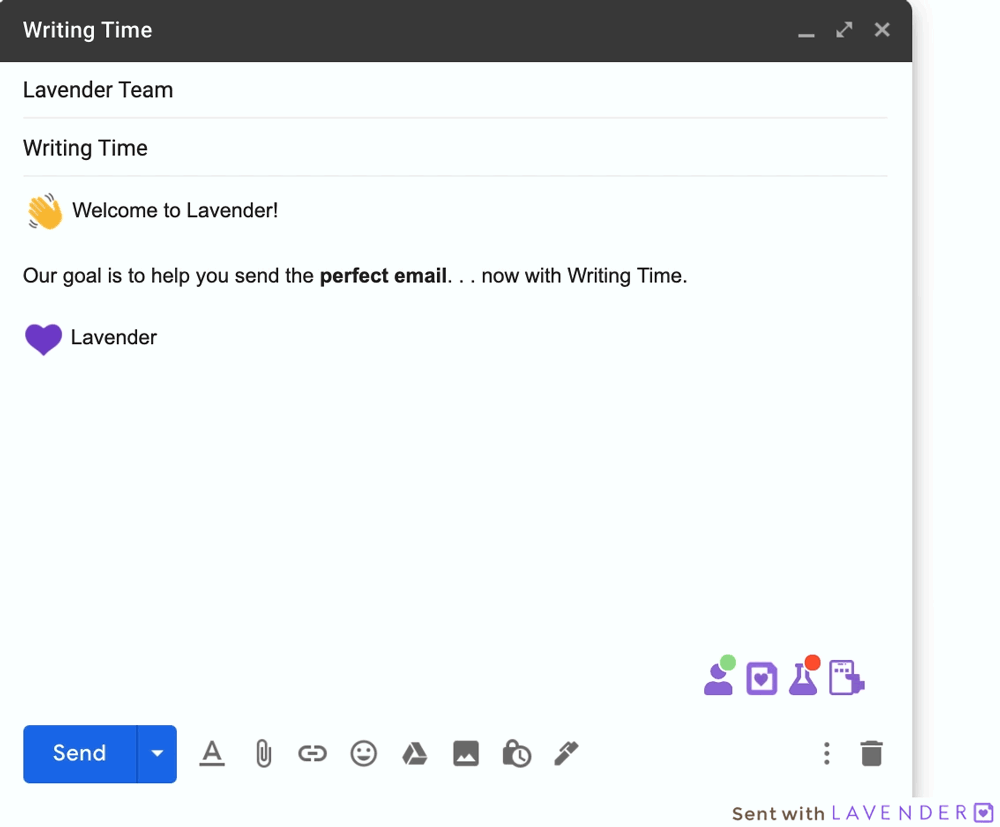Open the emoji picker
The width and height of the screenshot is (1000, 827).
click(x=364, y=754)
